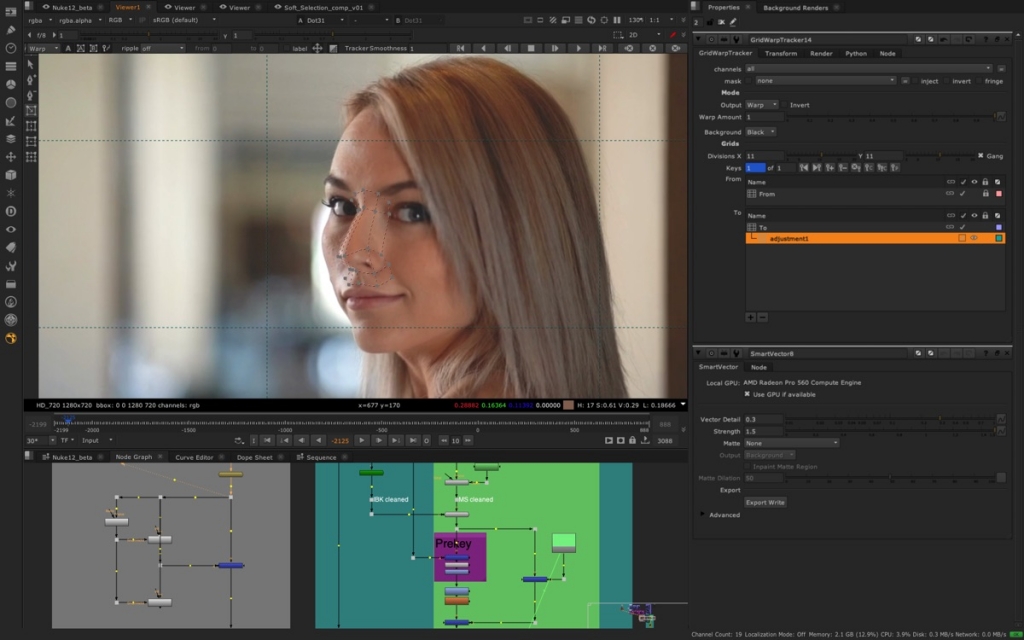Disable 'Use GPU if available' checkbox
Screen dimensions: 1024x640
tap(746, 394)
